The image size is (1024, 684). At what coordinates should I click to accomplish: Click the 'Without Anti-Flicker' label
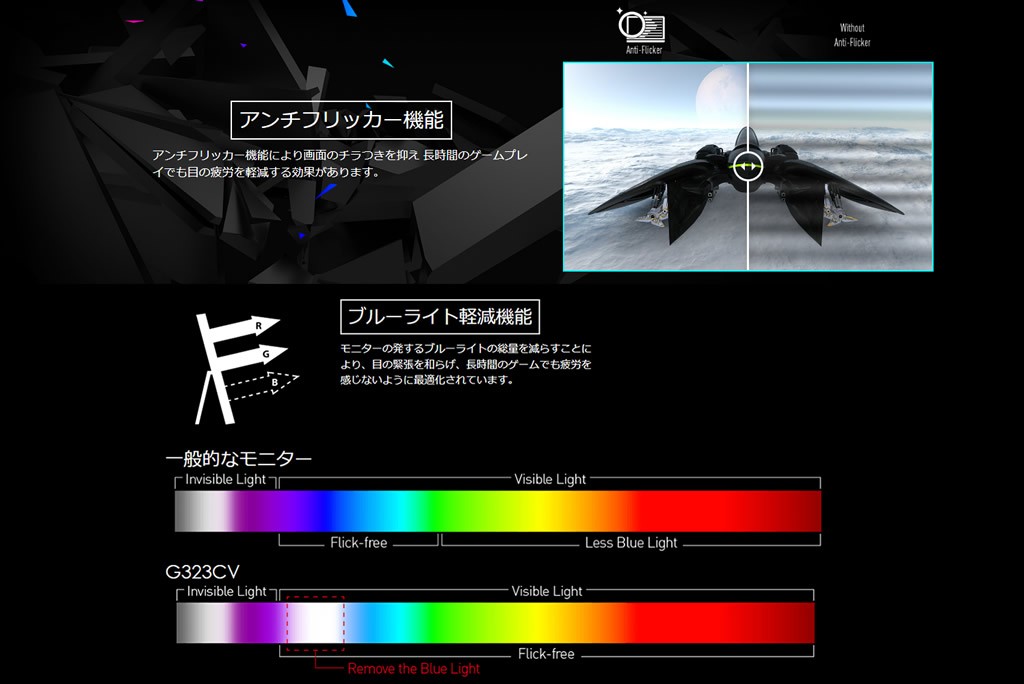pyautogui.click(x=852, y=35)
